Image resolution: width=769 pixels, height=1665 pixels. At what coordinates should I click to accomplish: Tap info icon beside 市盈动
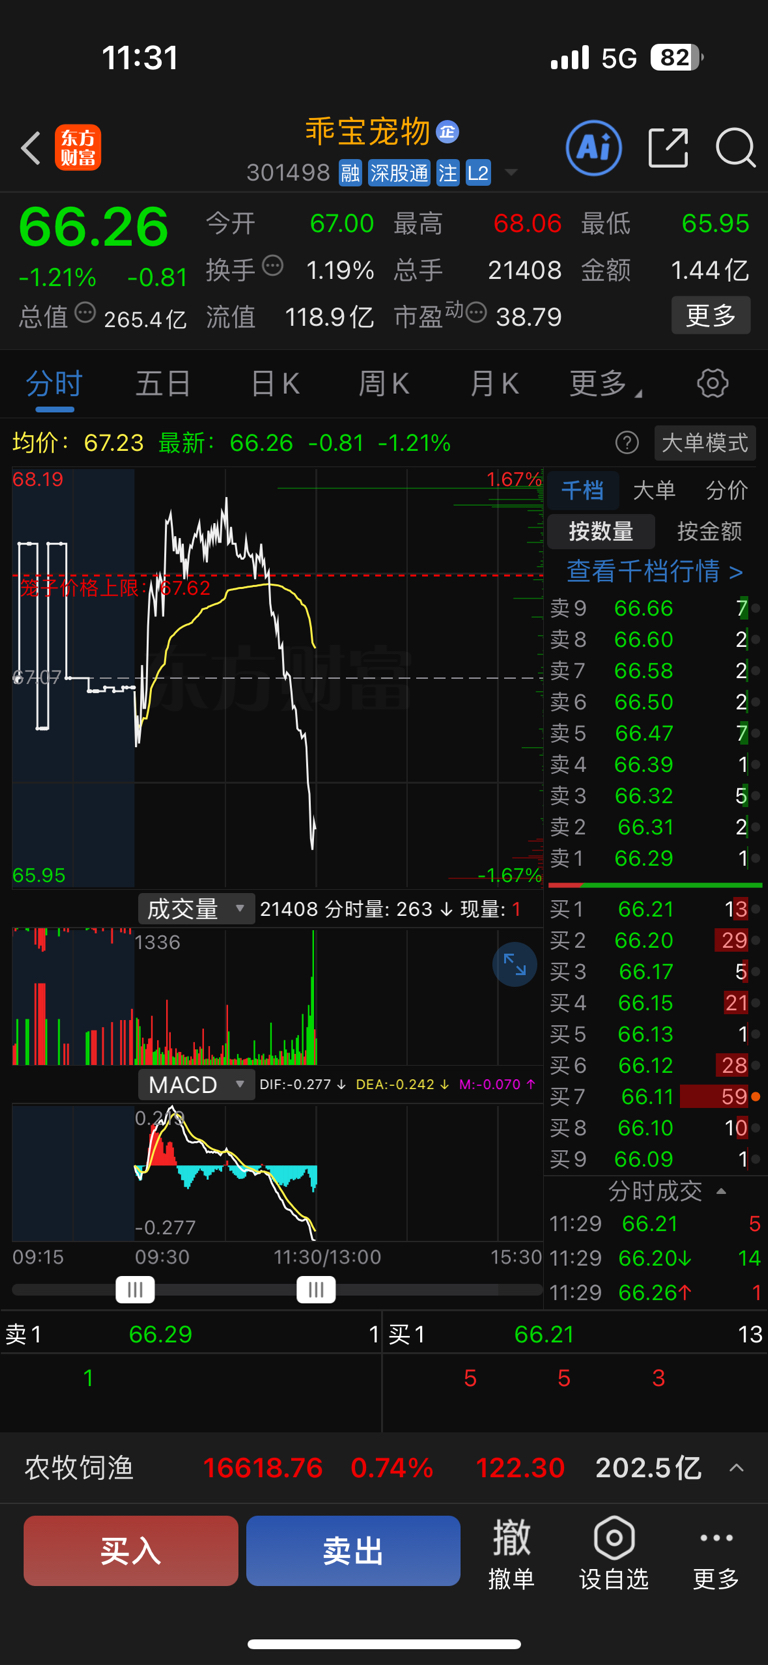(476, 313)
